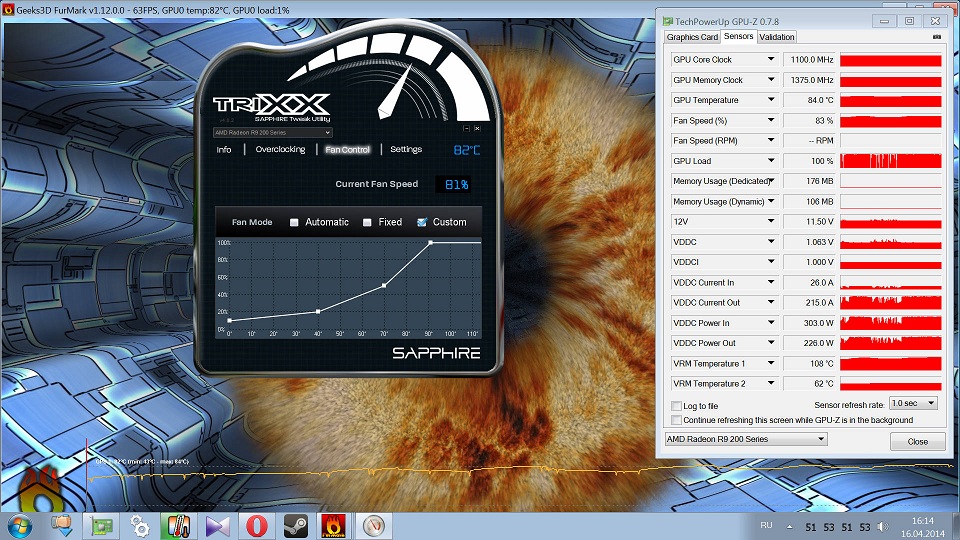
Task: Click the GPU-Z title bar app icon
Action: pyautogui.click(x=667, y=21)
